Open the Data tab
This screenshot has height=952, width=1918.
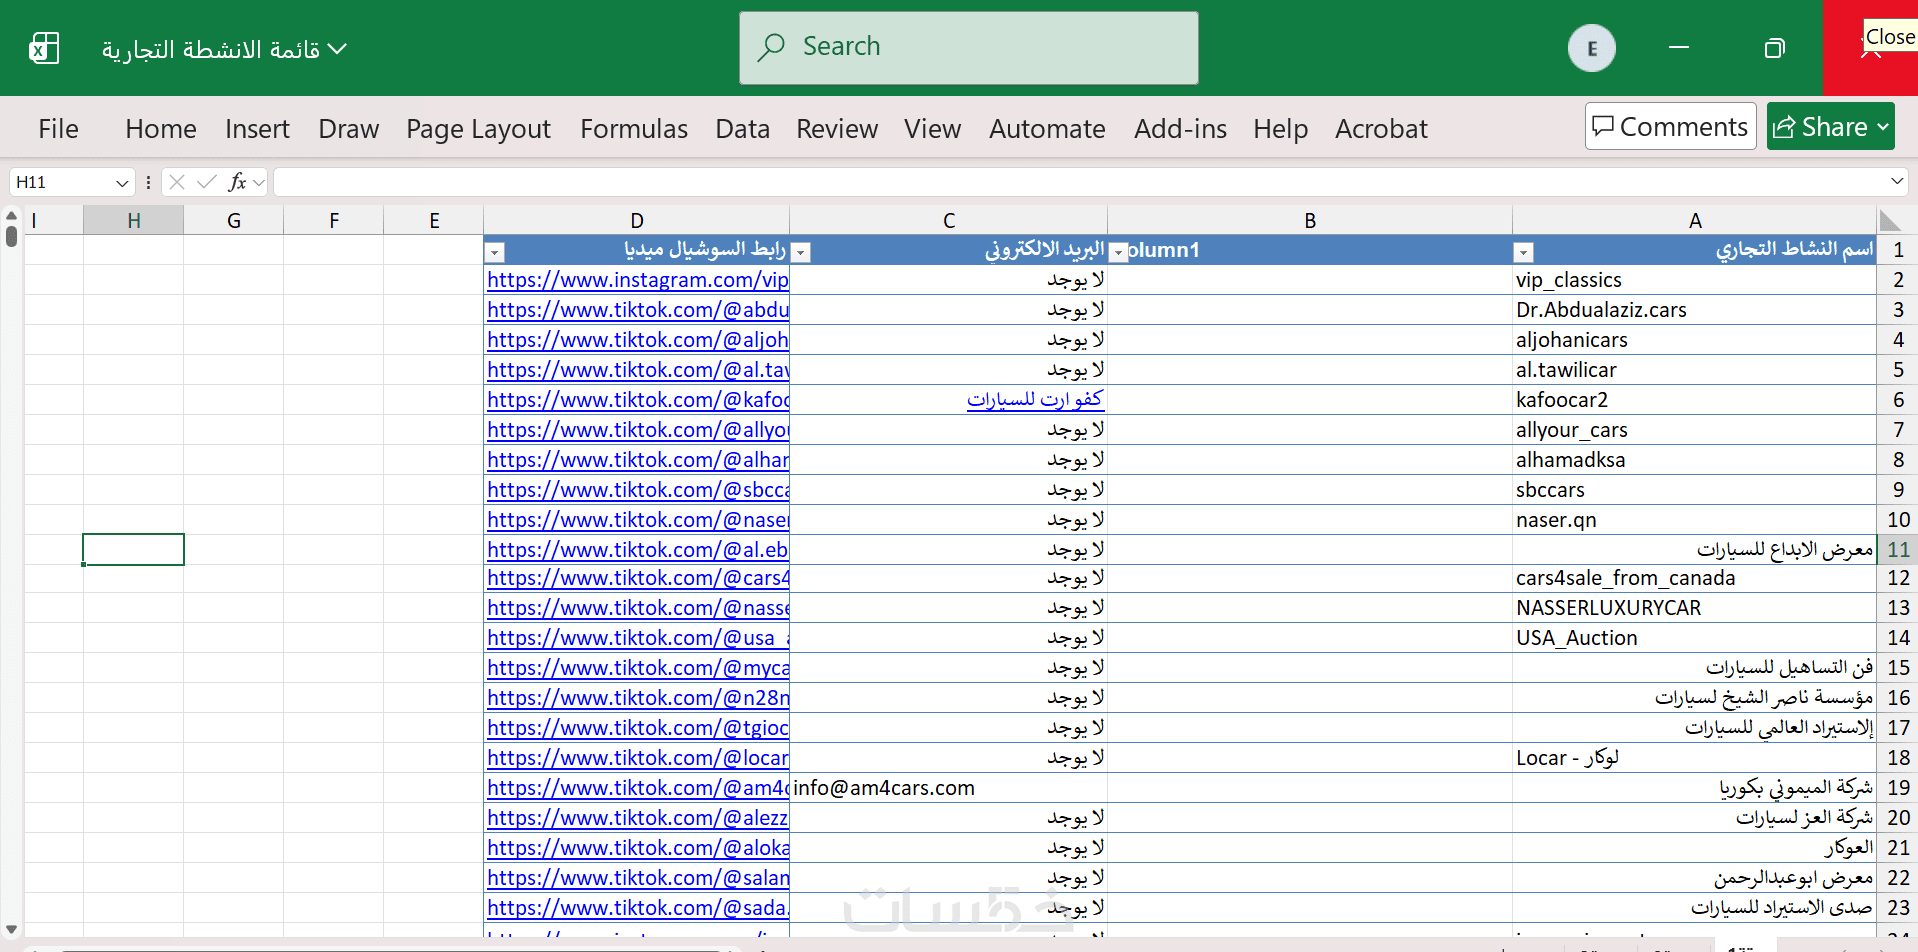(x=742, y=129)
